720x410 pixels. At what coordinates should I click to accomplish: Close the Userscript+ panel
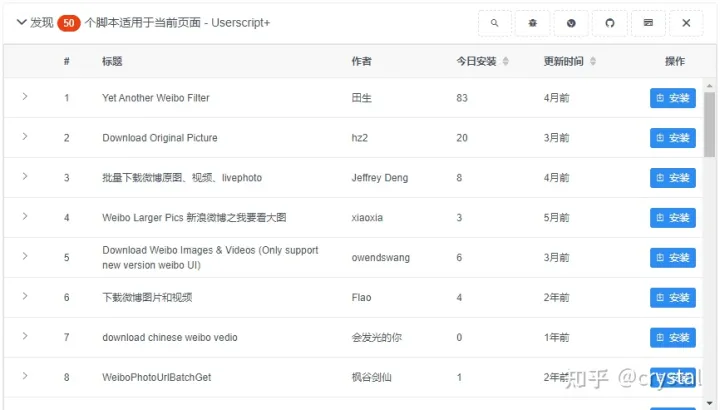686,23
